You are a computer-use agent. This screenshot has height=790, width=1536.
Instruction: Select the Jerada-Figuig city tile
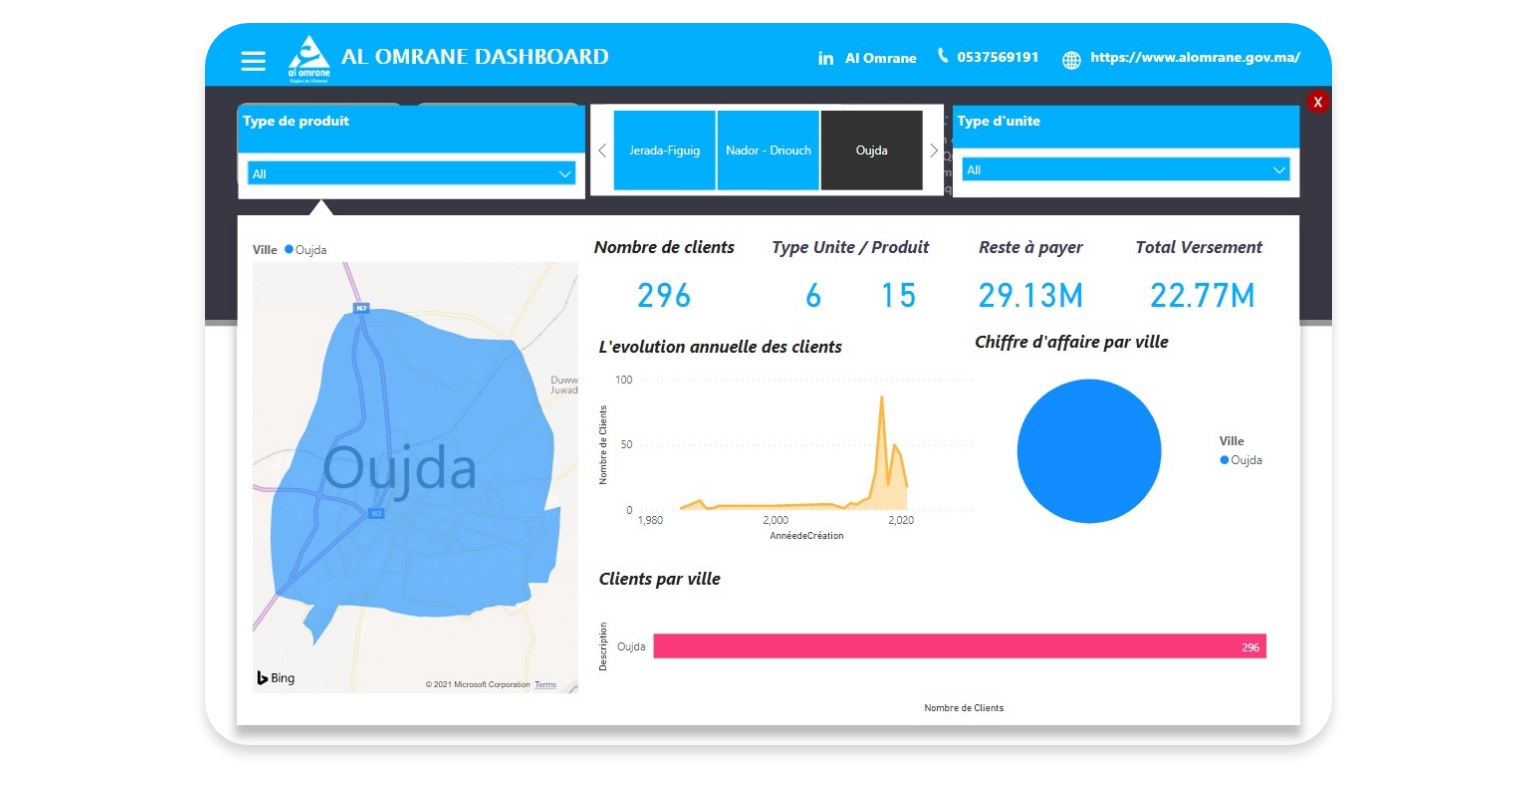tap(664, 150)
